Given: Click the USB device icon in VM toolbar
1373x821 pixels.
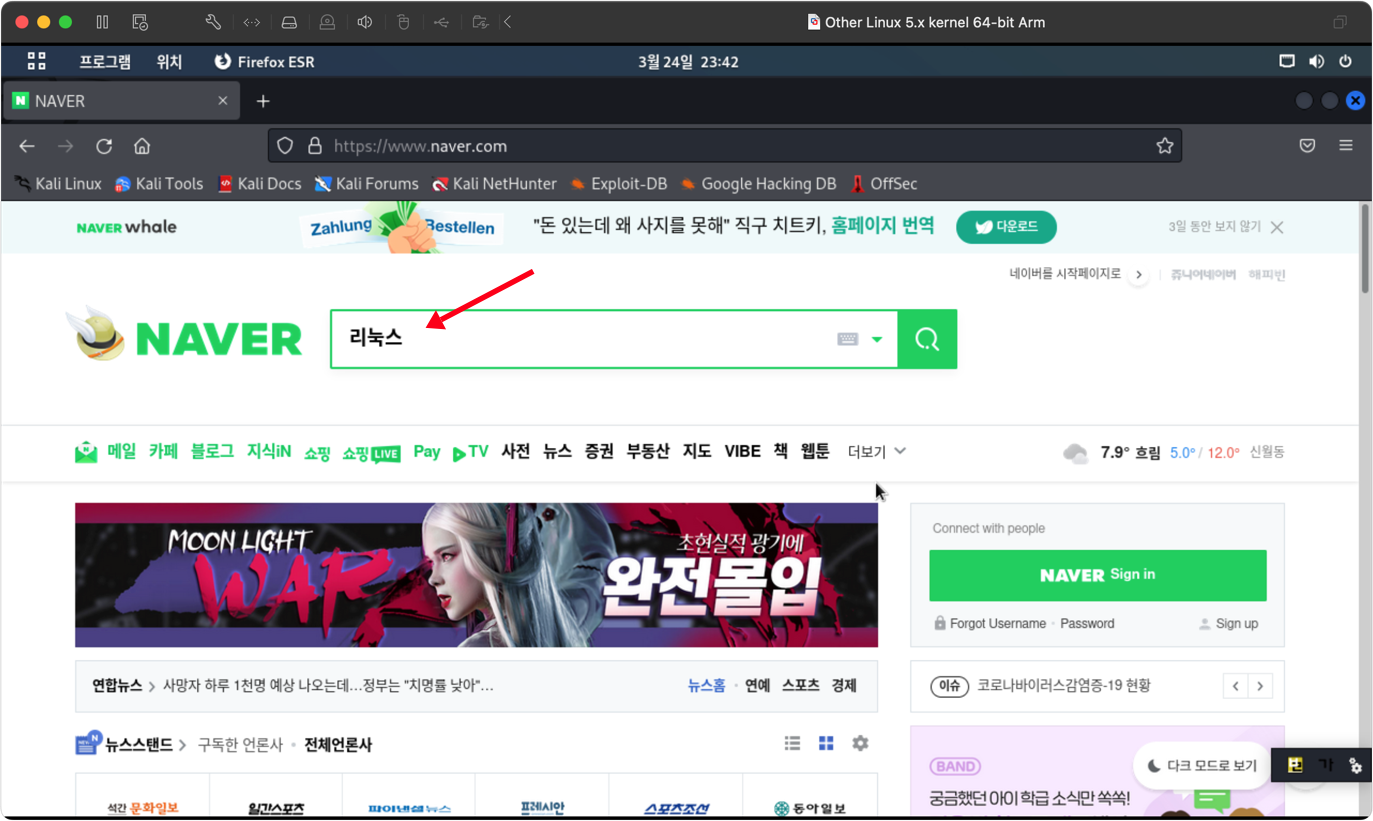Looking at the screenshot, I should (441, 22).
